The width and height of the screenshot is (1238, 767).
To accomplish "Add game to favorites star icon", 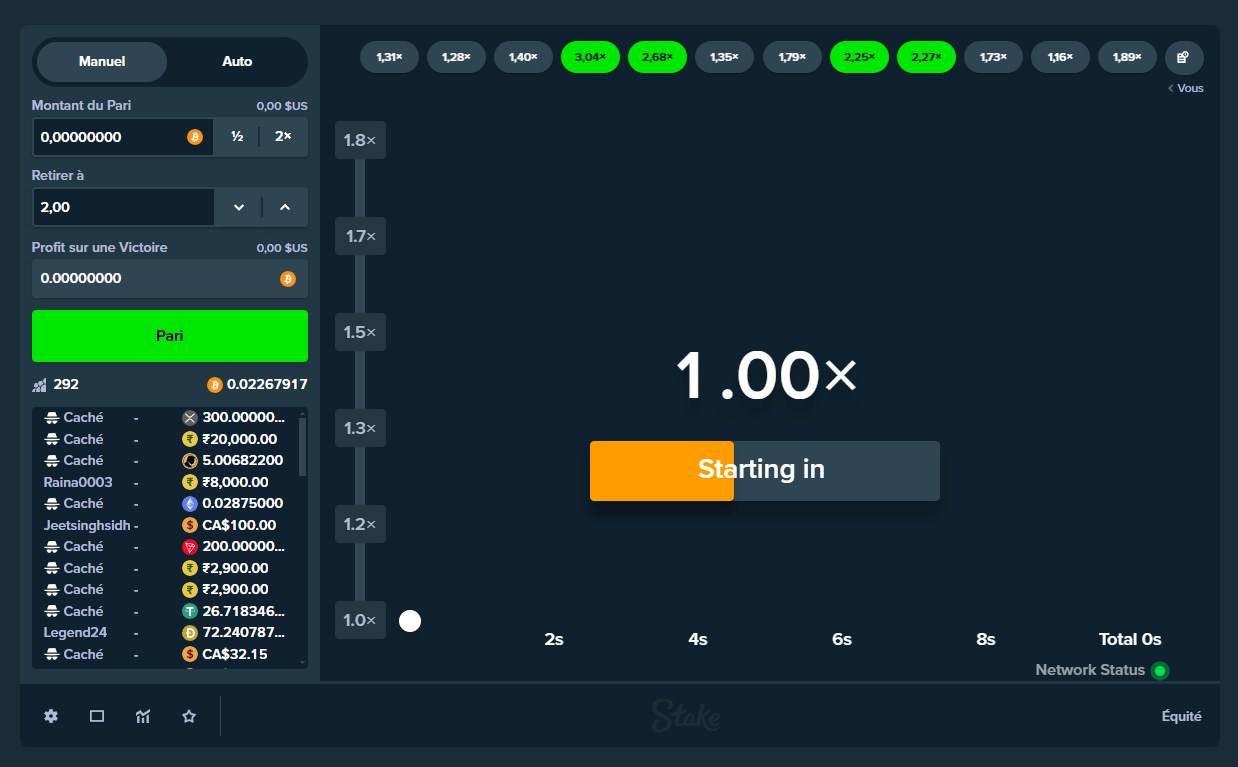I will 189,716.
